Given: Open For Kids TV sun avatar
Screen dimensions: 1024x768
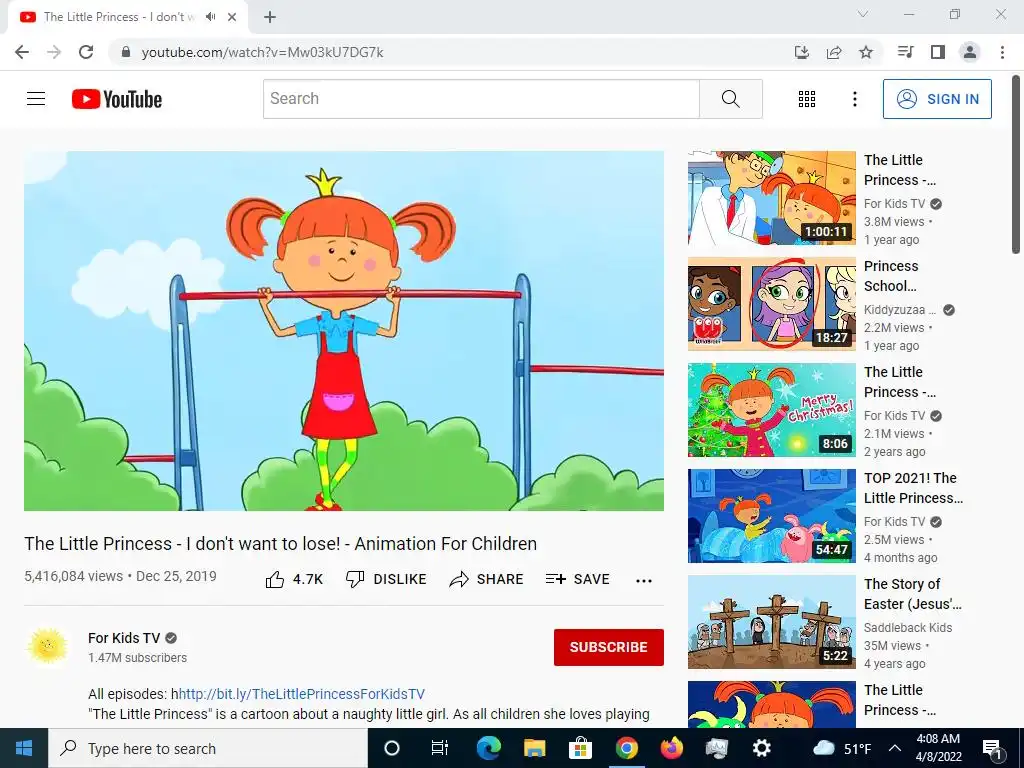Looking at the screenshot, I should click(x=48, y=647).
